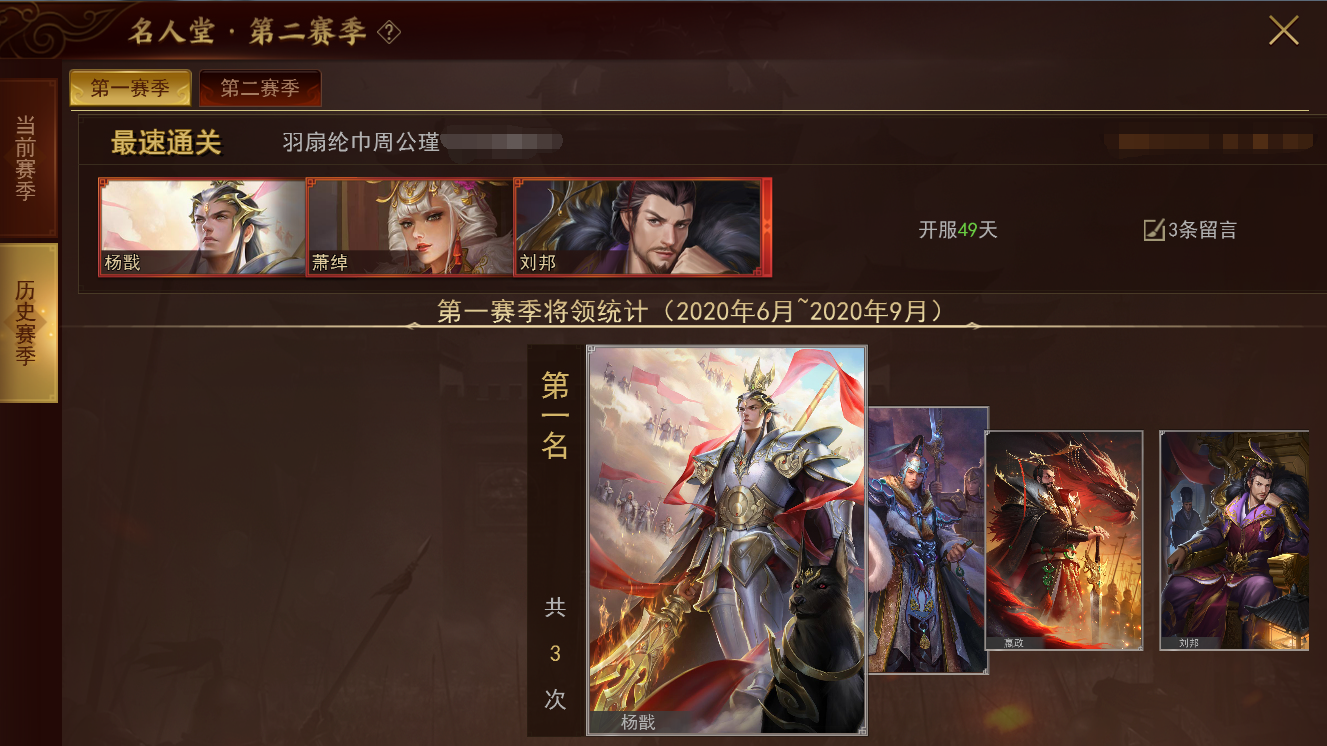Click player name 羽扇纶巾周公瑾

pyautogui.click(x=361, y=142)
